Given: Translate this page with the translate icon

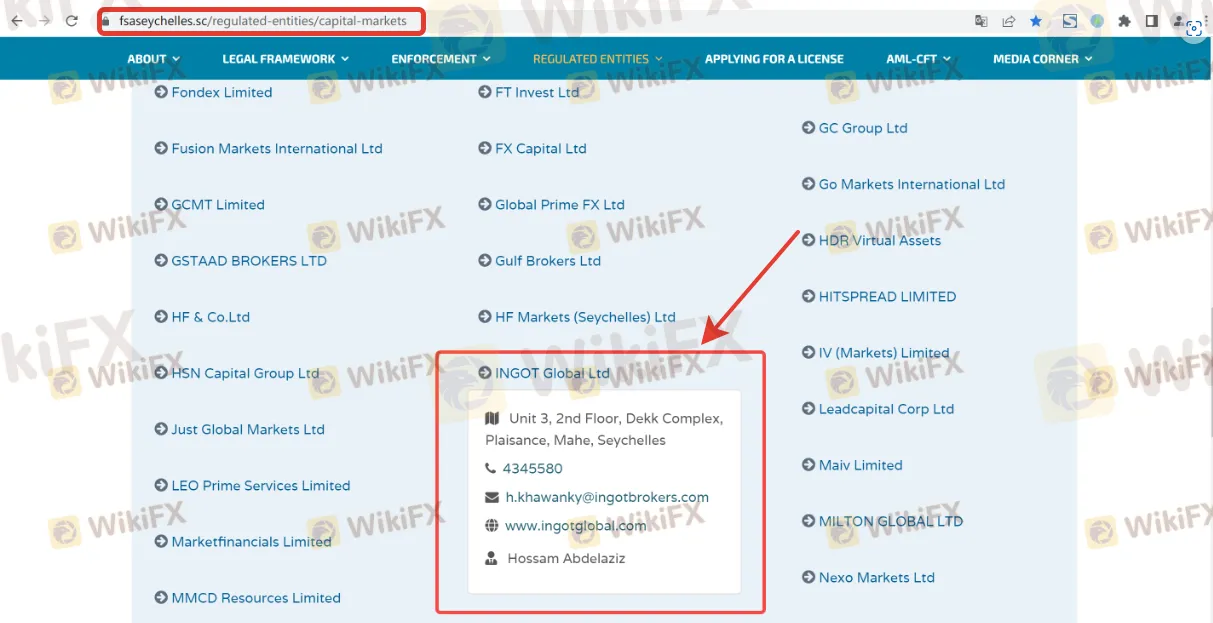Looking at the screenshot, I should click(x=981, y=20).
